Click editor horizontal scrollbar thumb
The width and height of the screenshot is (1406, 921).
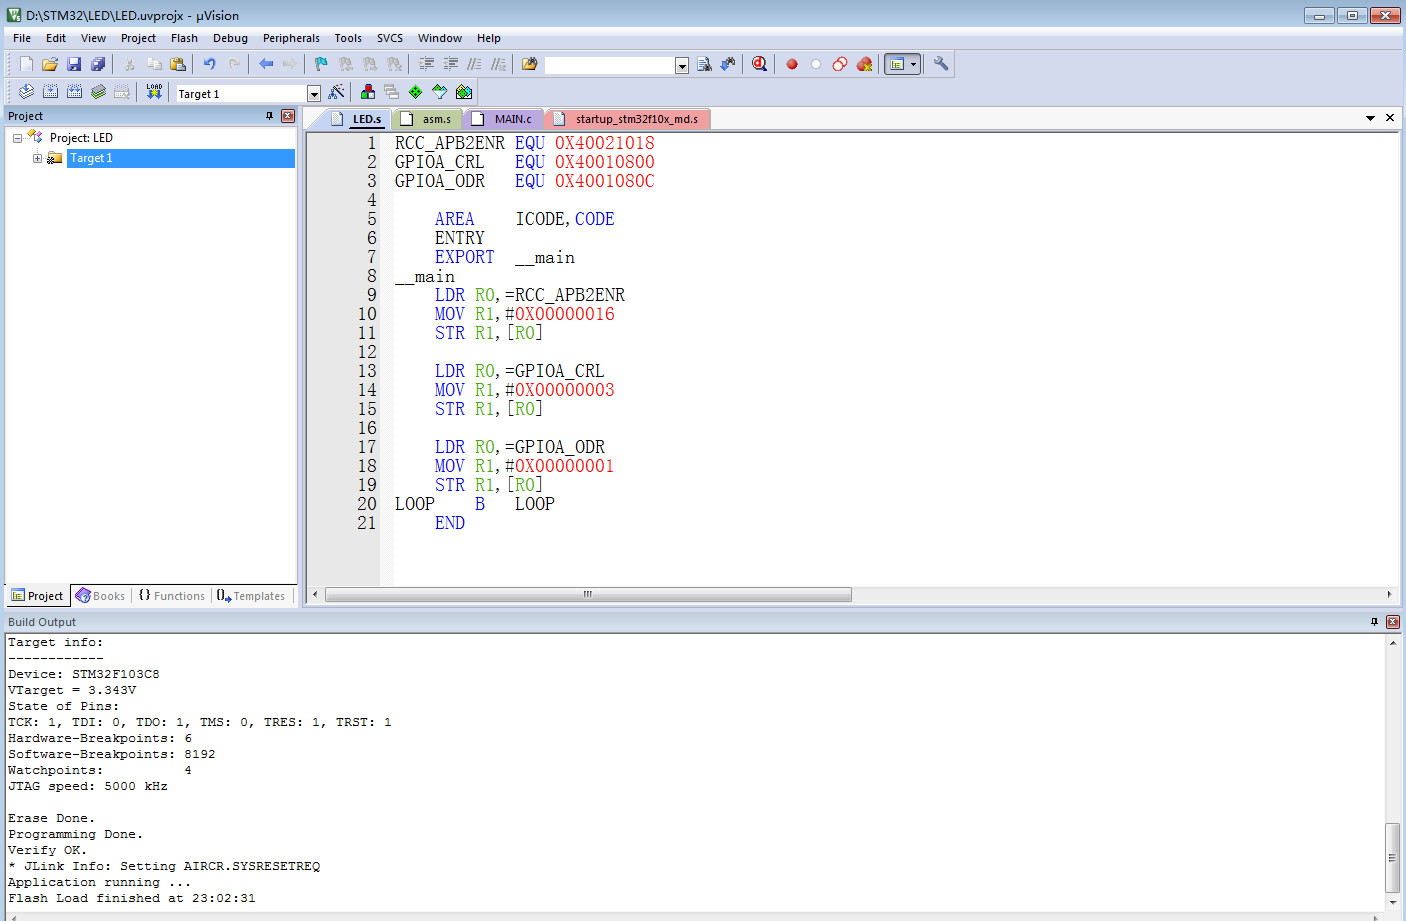[x=588, y=594]
